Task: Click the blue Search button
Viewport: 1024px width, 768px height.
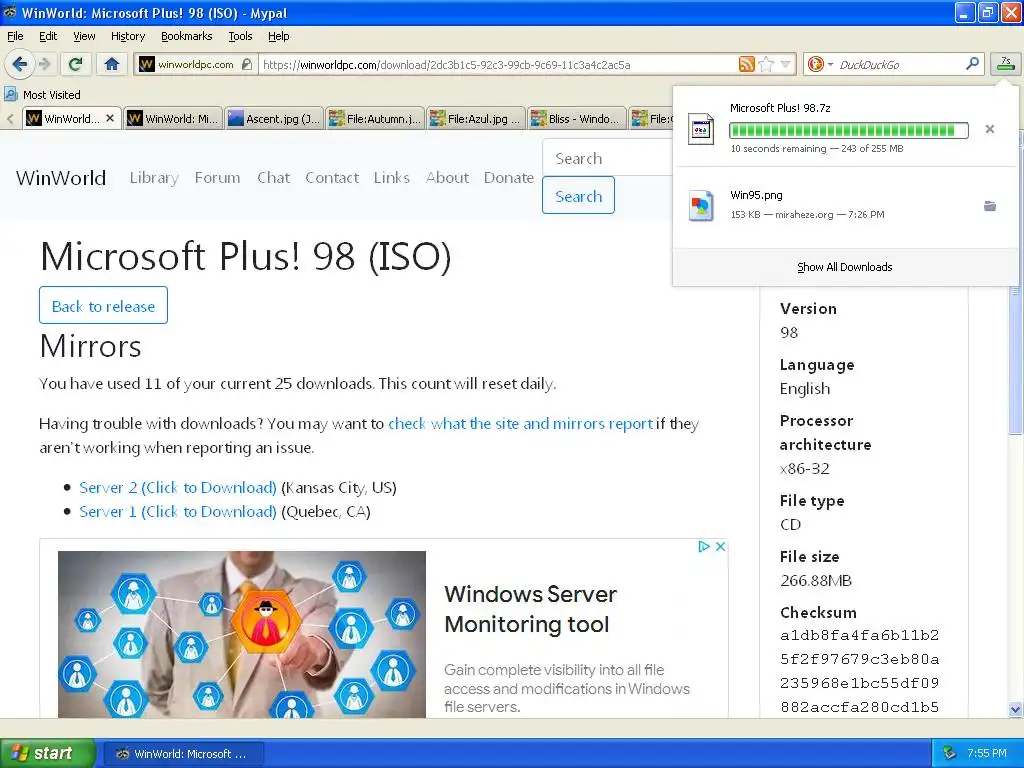Action: [x=578, y=195]
